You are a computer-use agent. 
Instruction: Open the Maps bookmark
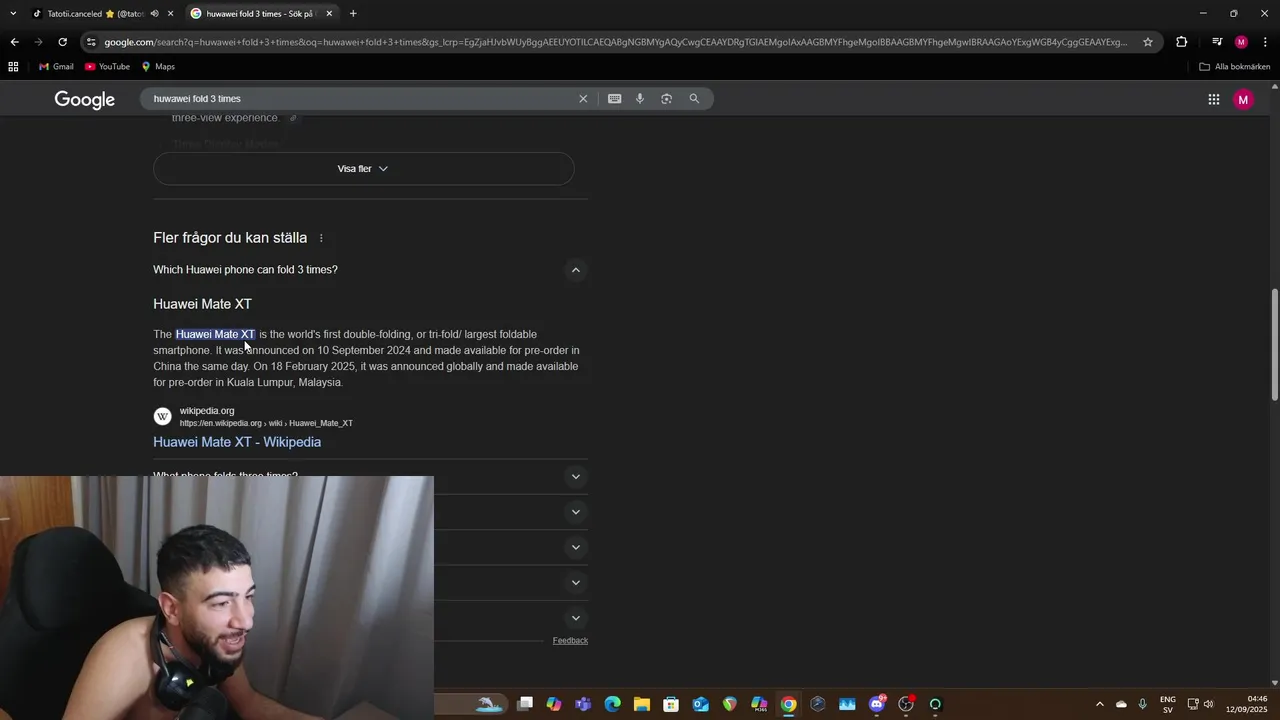click(x=158, y=67)
